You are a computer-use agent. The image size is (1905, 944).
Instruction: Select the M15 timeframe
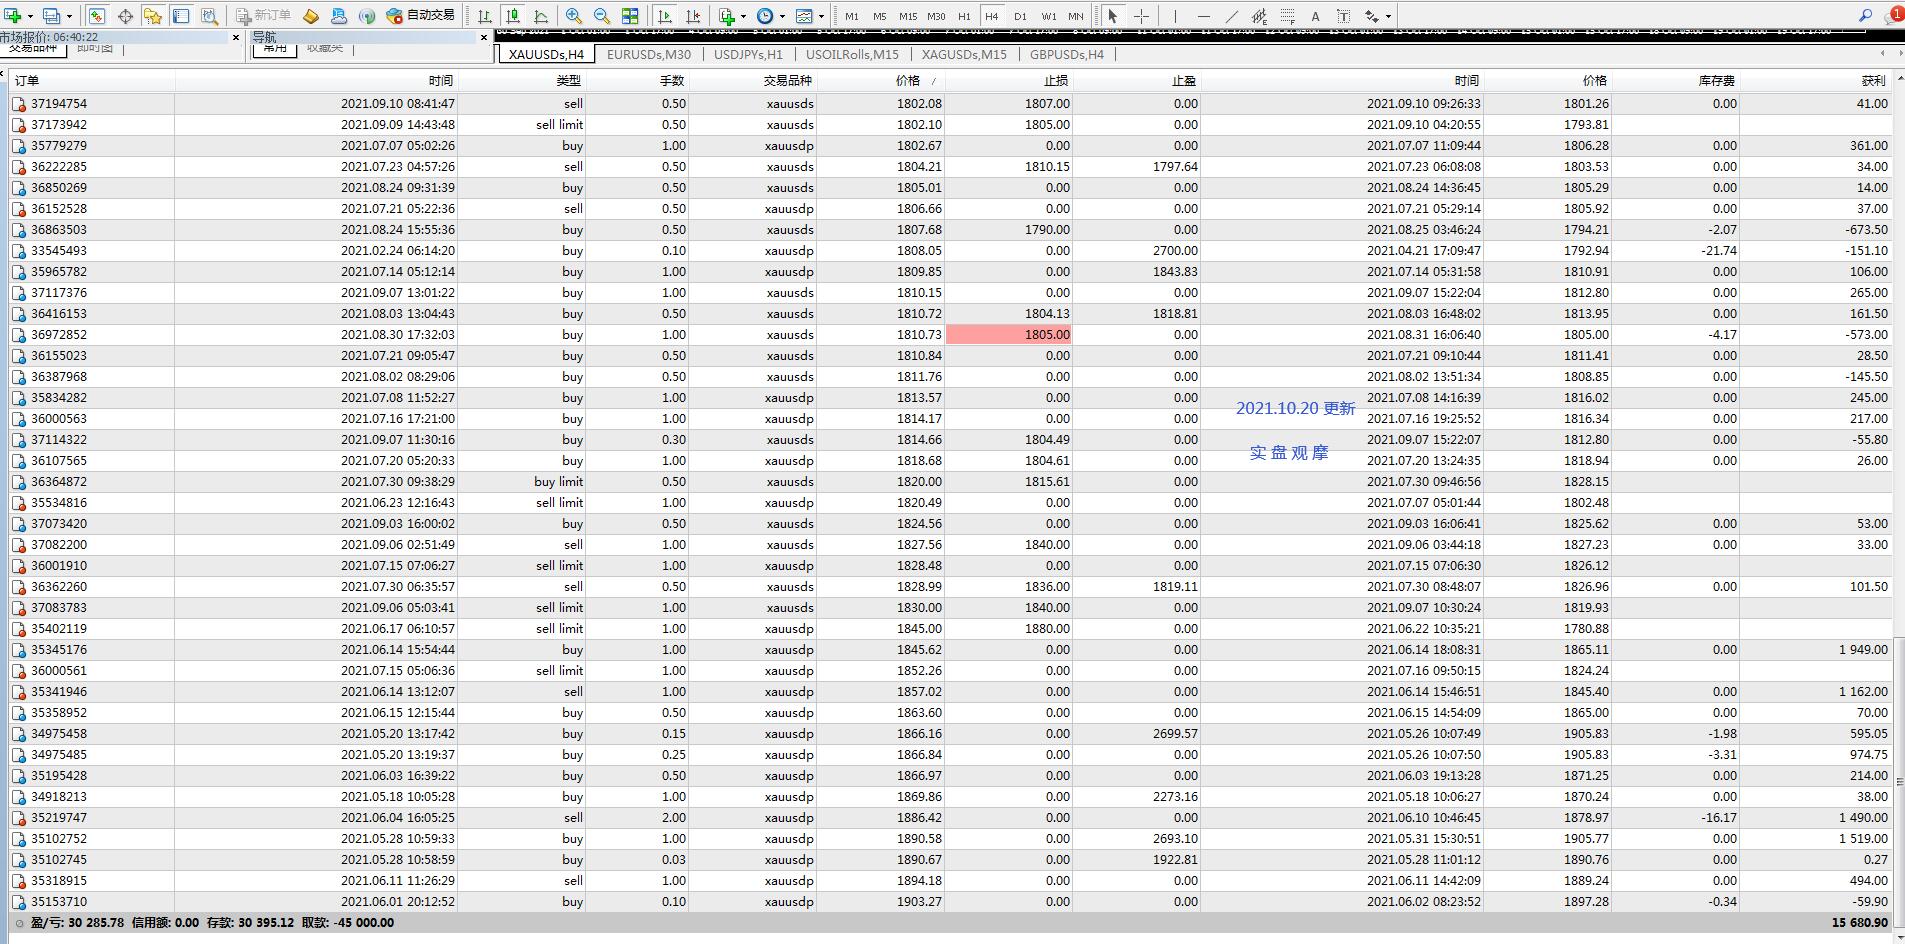[908, 16]
